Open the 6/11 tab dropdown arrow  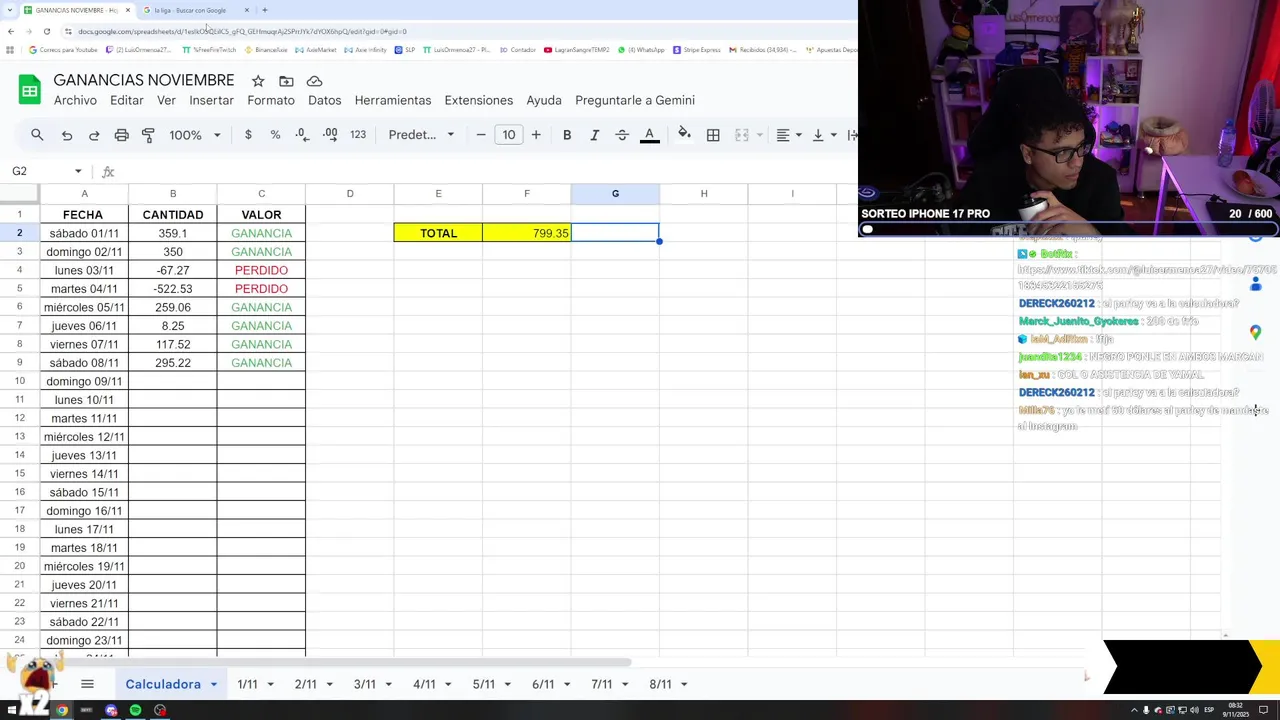(565, 684)
